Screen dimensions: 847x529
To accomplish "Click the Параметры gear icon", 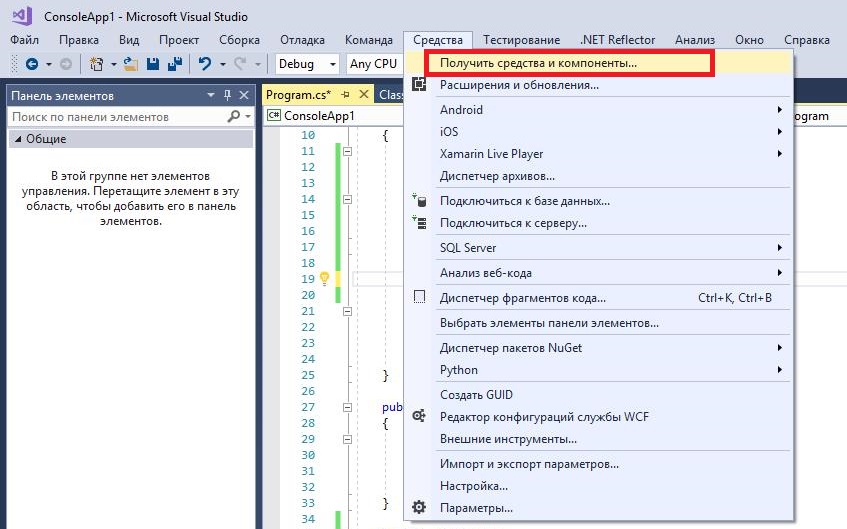I will pyautogui.click(x=419, y=507).
